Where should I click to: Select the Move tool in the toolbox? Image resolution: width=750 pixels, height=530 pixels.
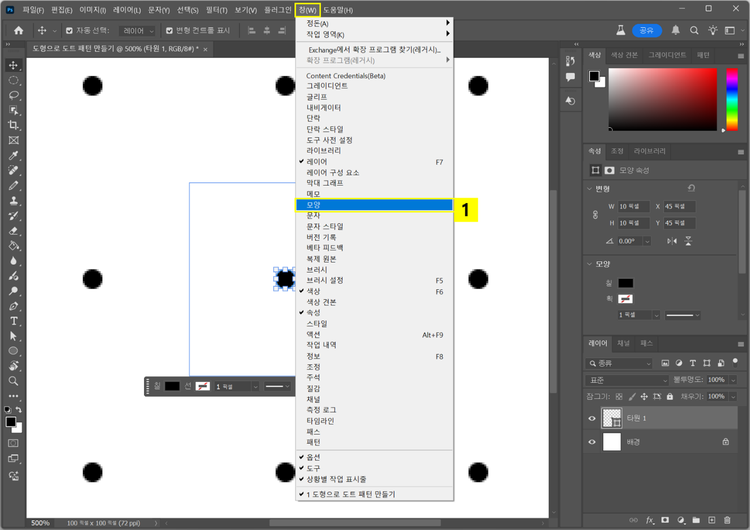tap(13, 65)
